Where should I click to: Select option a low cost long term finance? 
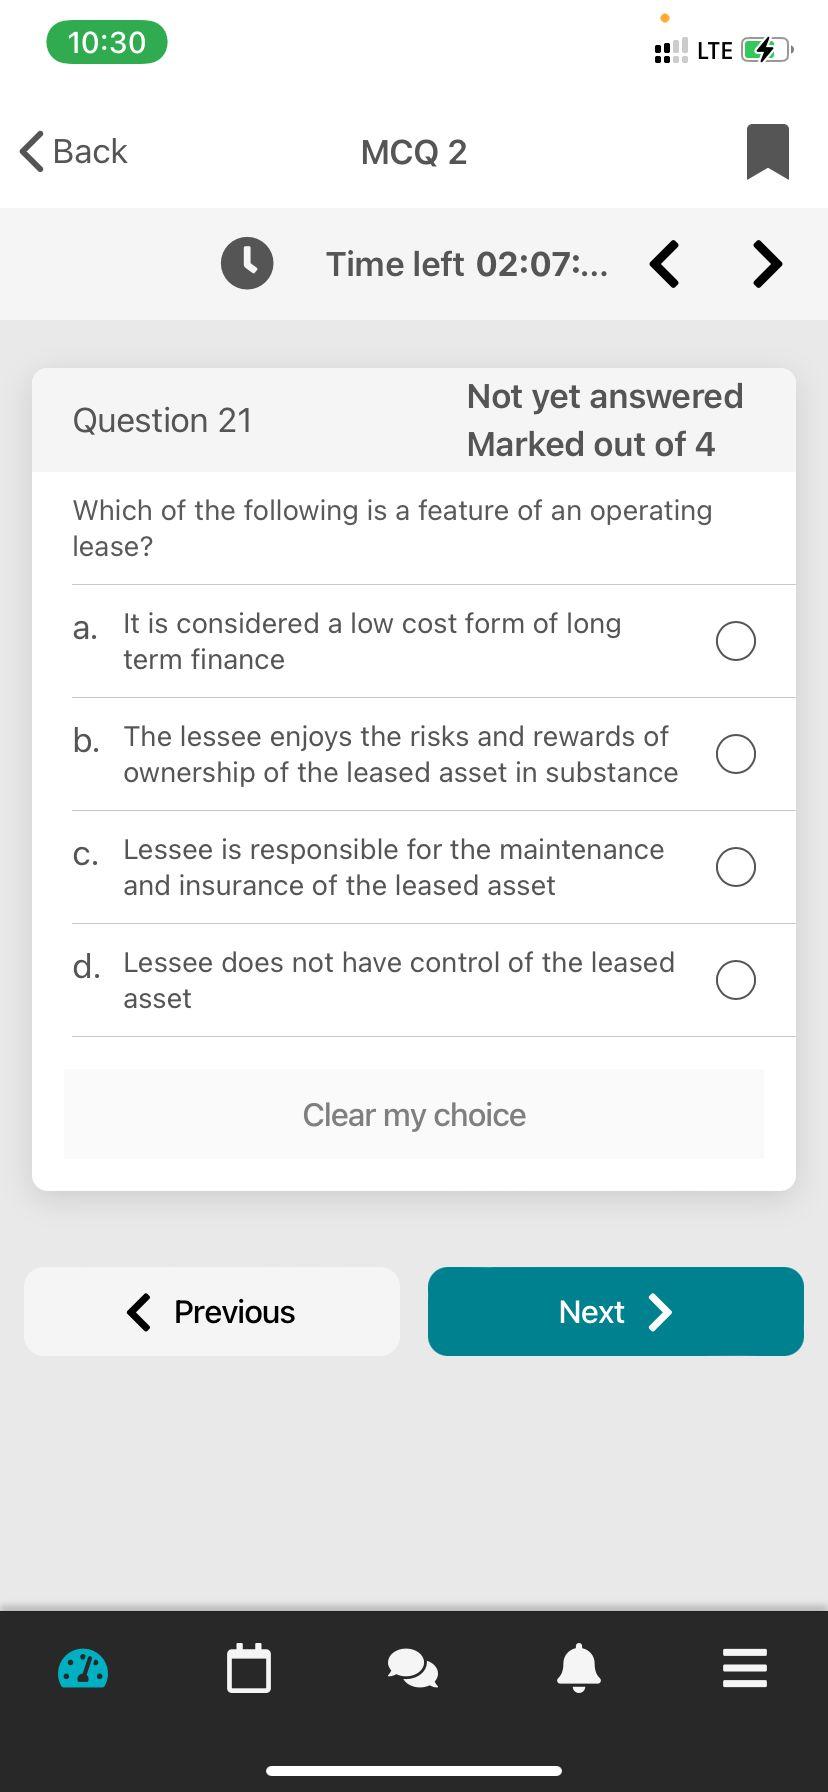click(x=735, y=641)
